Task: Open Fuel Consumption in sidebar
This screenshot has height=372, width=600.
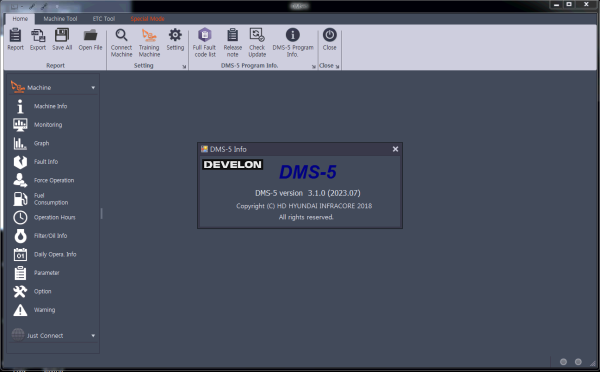Action: click(x=51, y=199)
